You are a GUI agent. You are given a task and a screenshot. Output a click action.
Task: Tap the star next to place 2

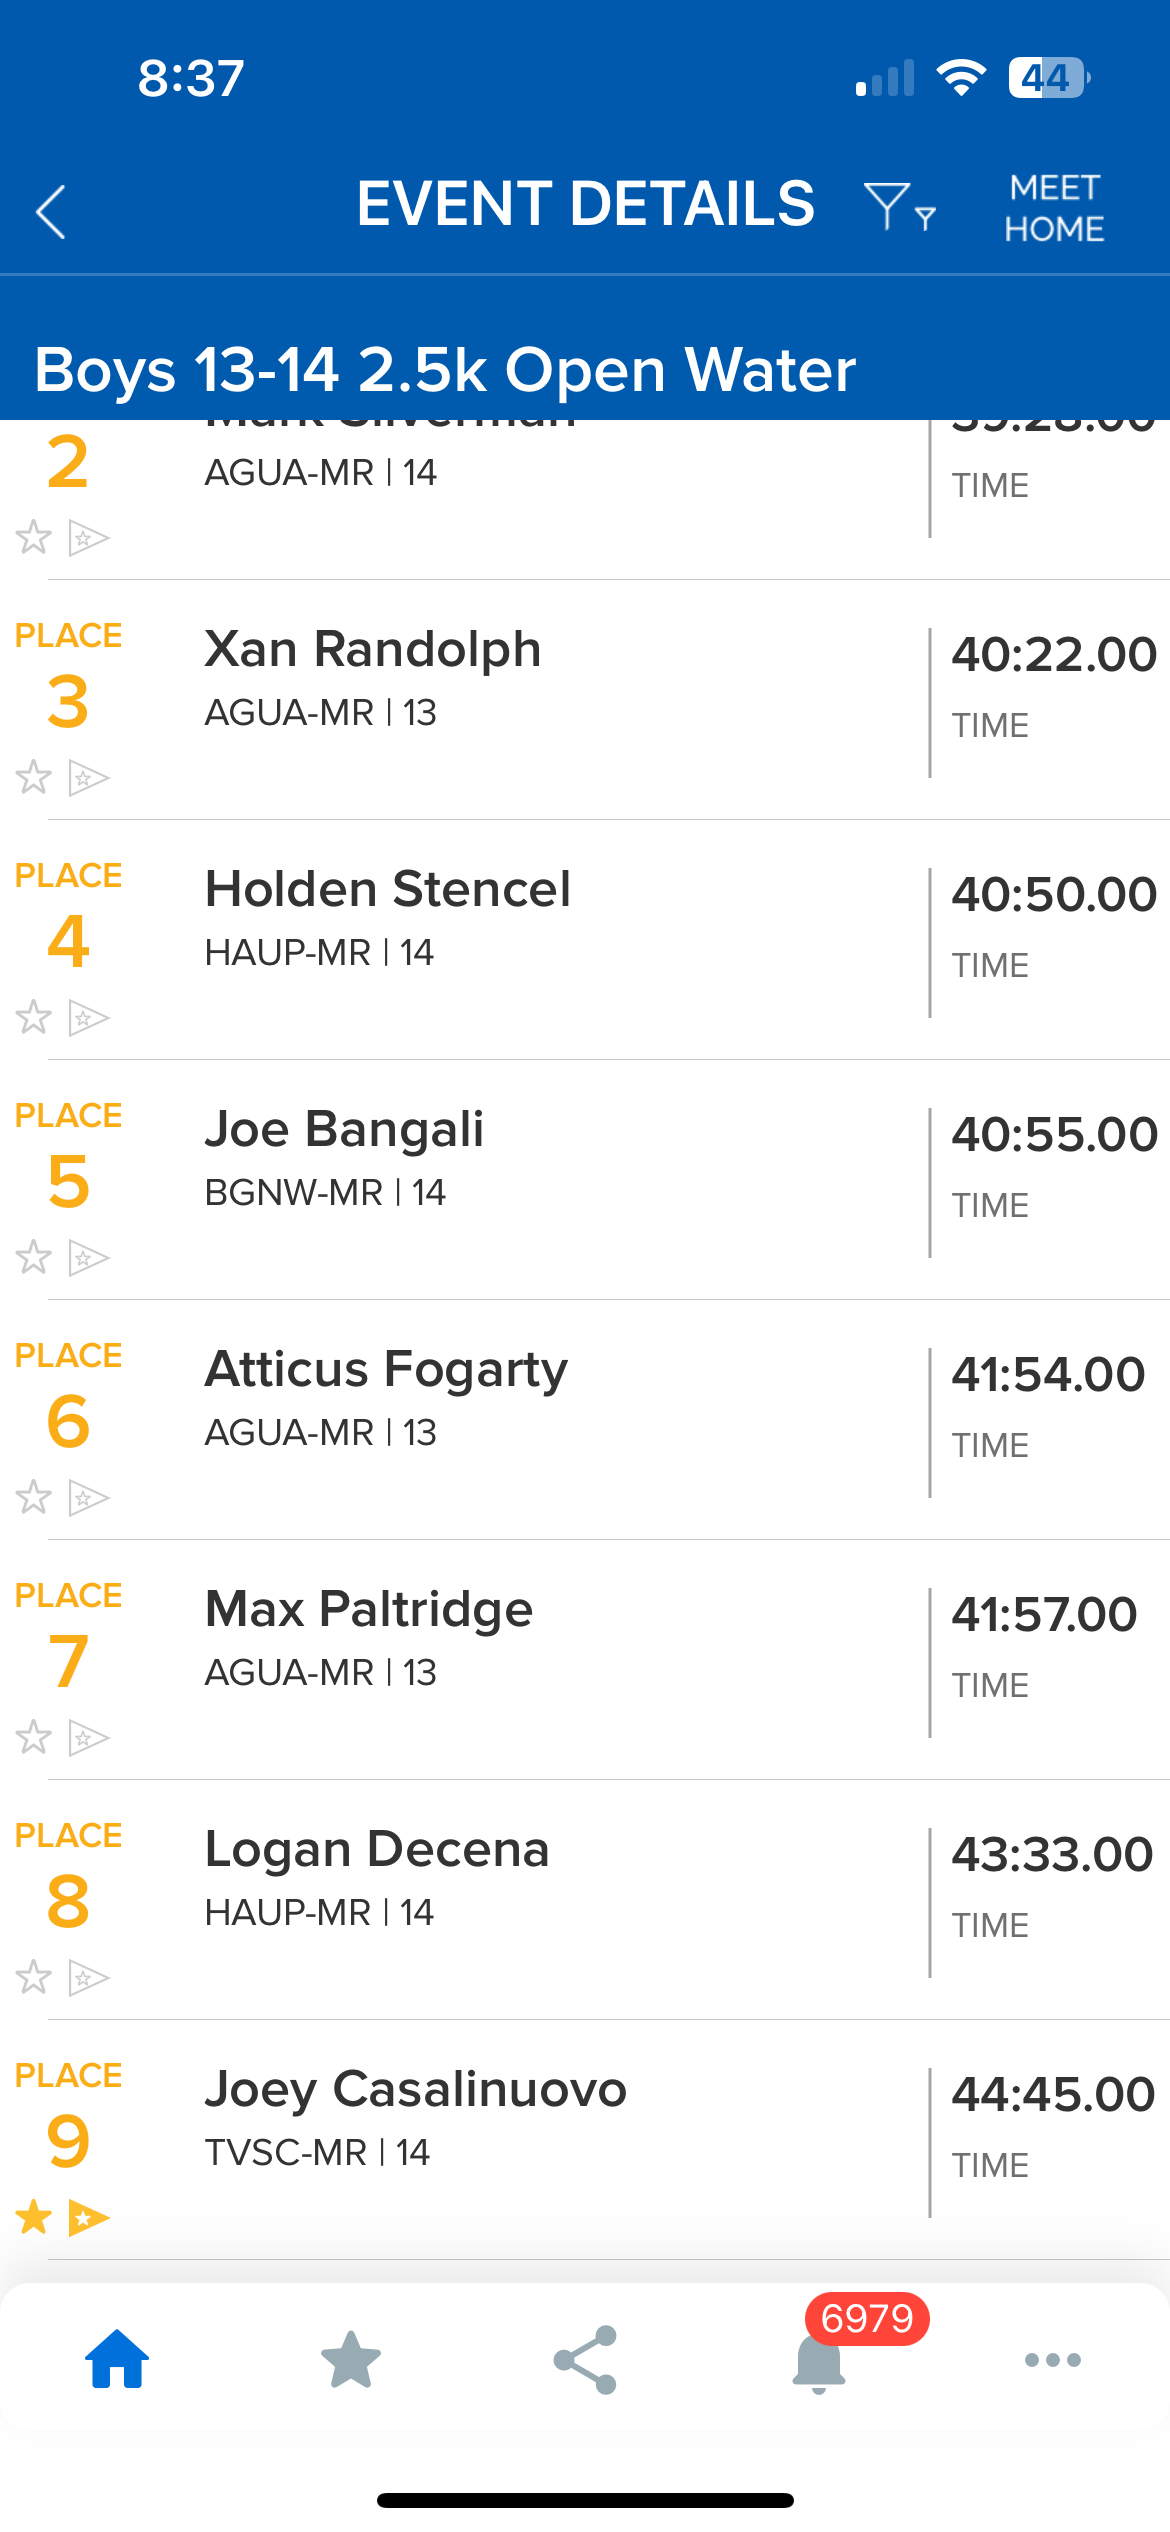point(34,537)
